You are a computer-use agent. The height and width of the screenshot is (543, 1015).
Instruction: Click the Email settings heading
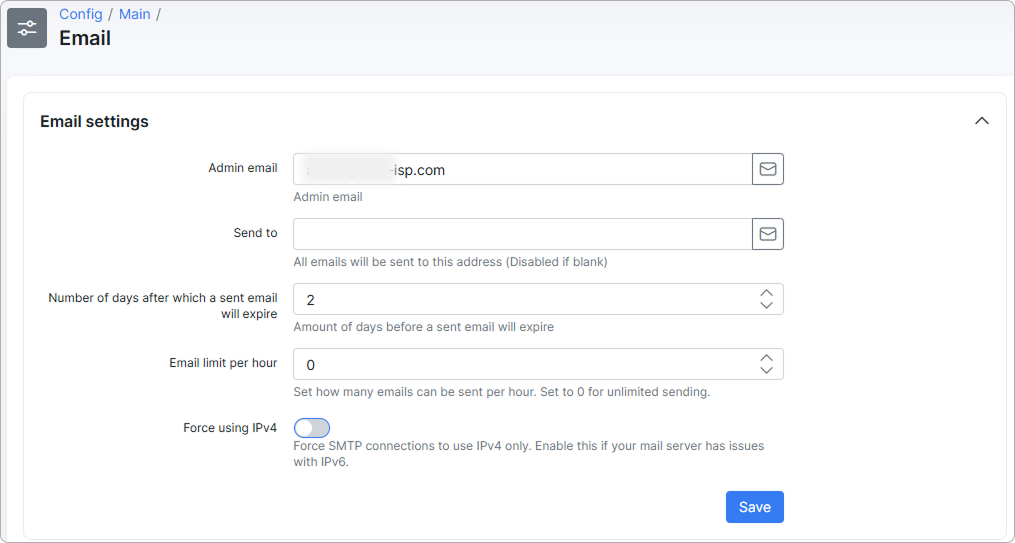pos(95,122)
